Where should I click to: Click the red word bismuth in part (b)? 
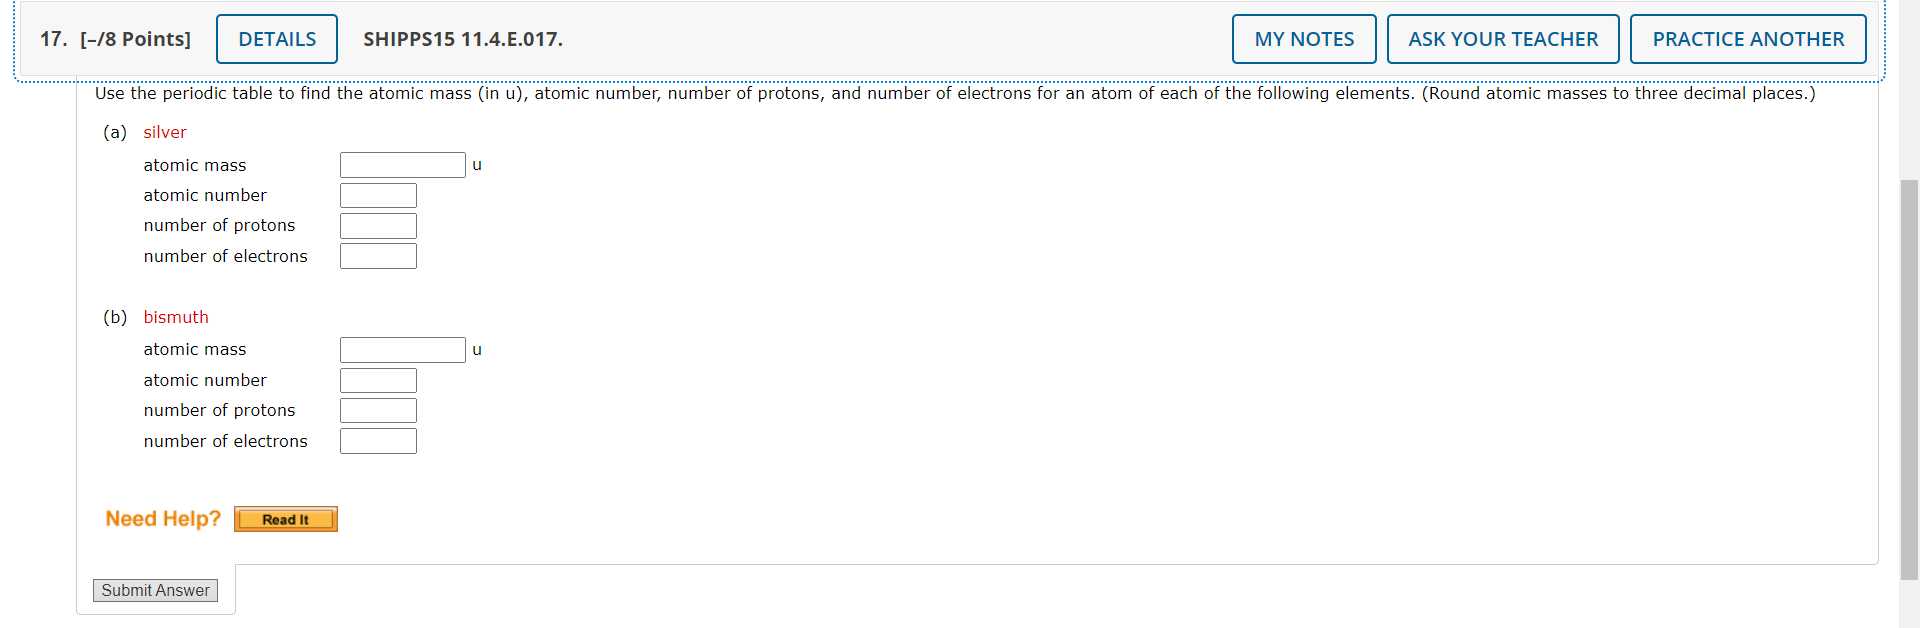point(176,317)
